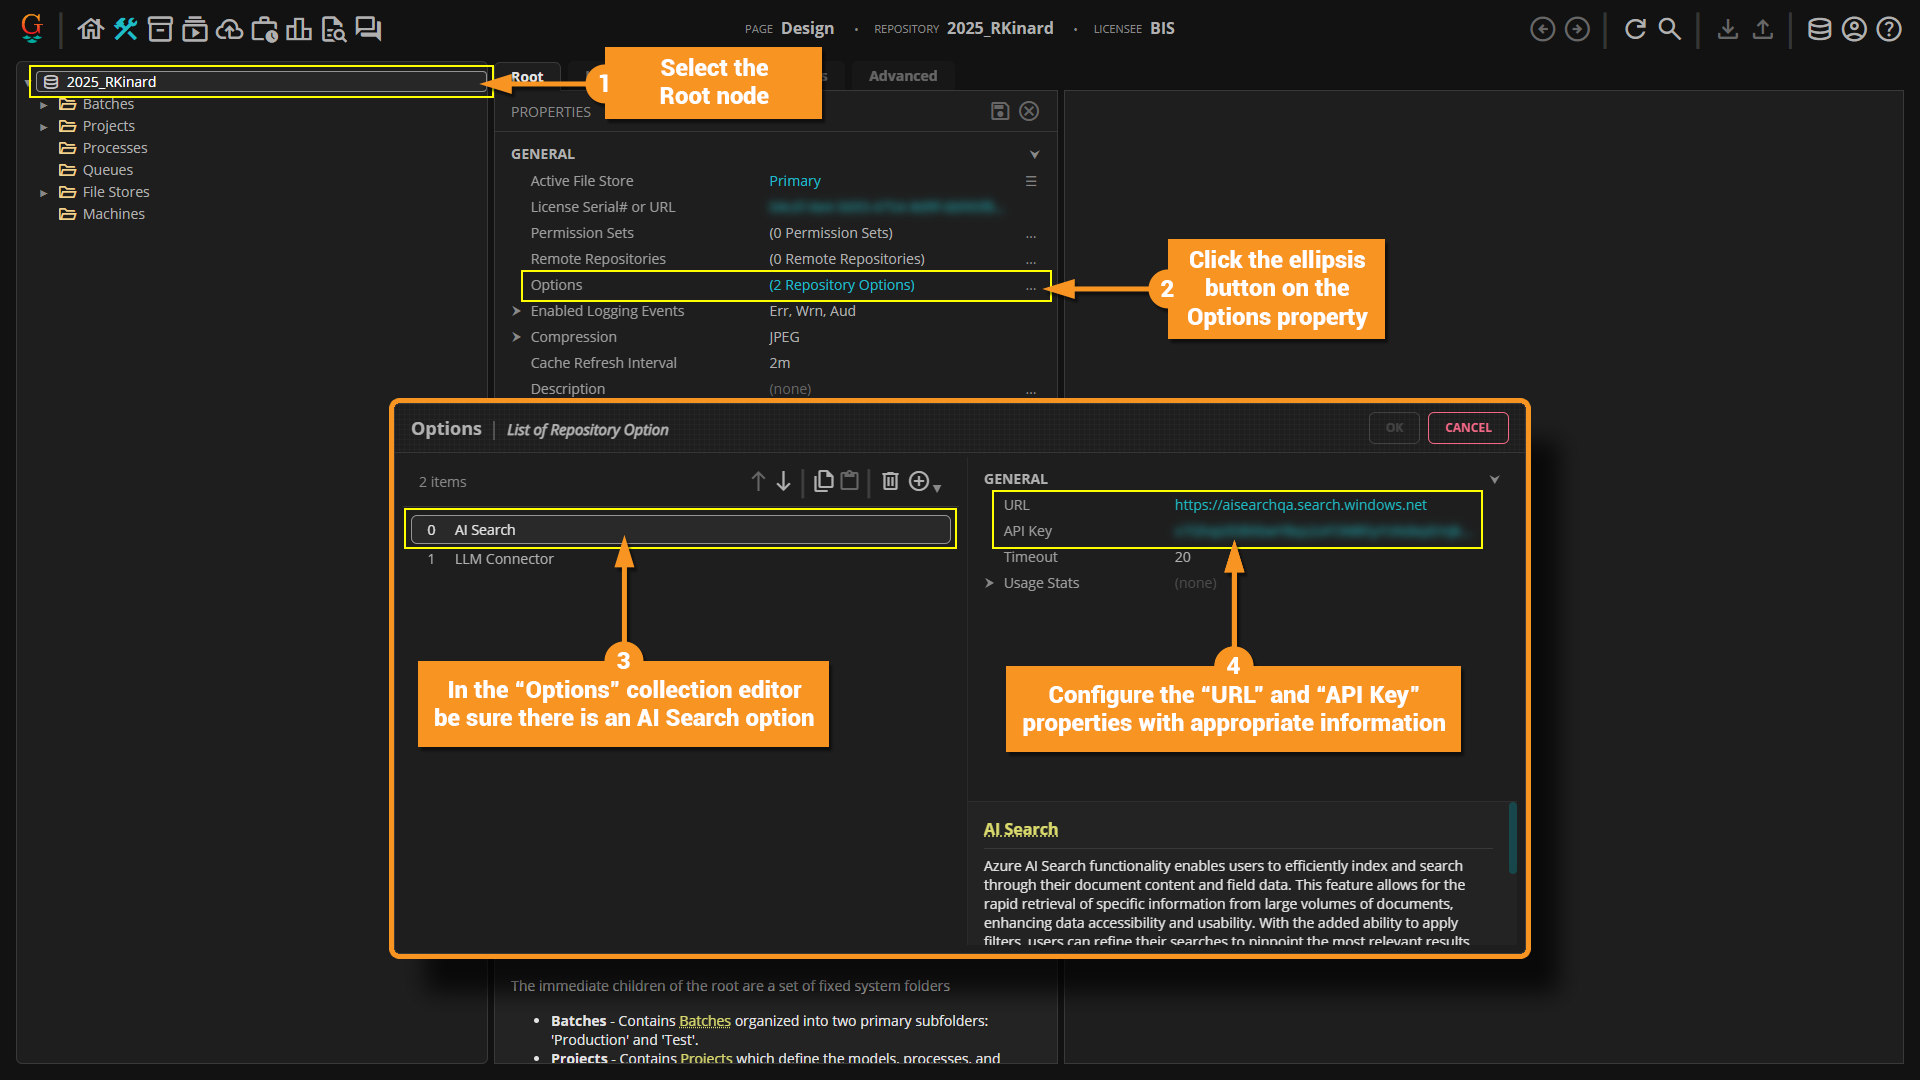Click the delete trash icon in Options
This screenshot has height=1080, width=1920.
point(889,481)
